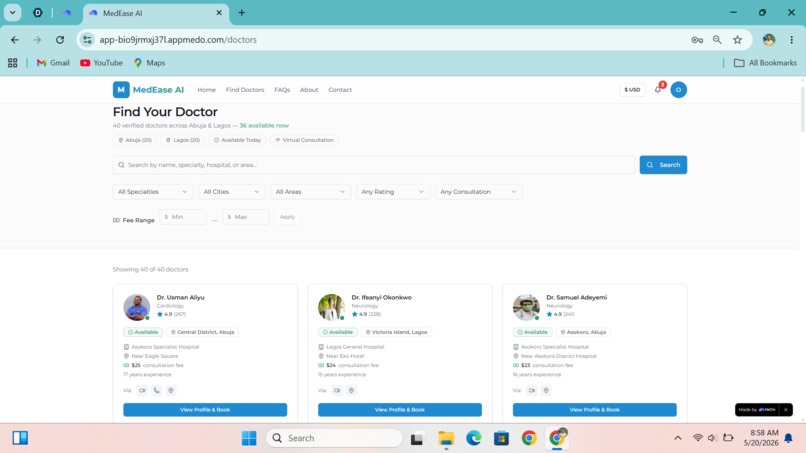Open the Maps bookmark

(150, 63)
